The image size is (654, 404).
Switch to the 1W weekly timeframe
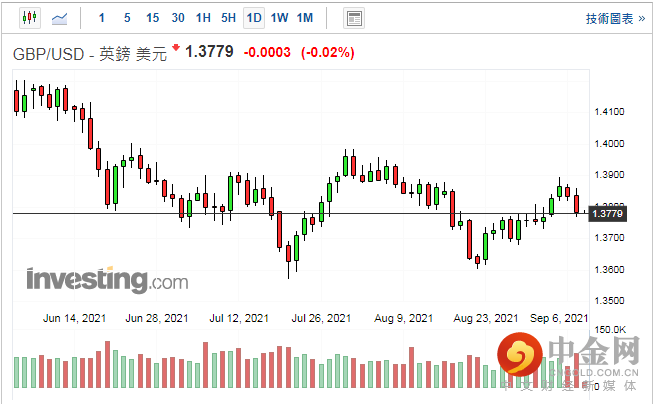279,18
